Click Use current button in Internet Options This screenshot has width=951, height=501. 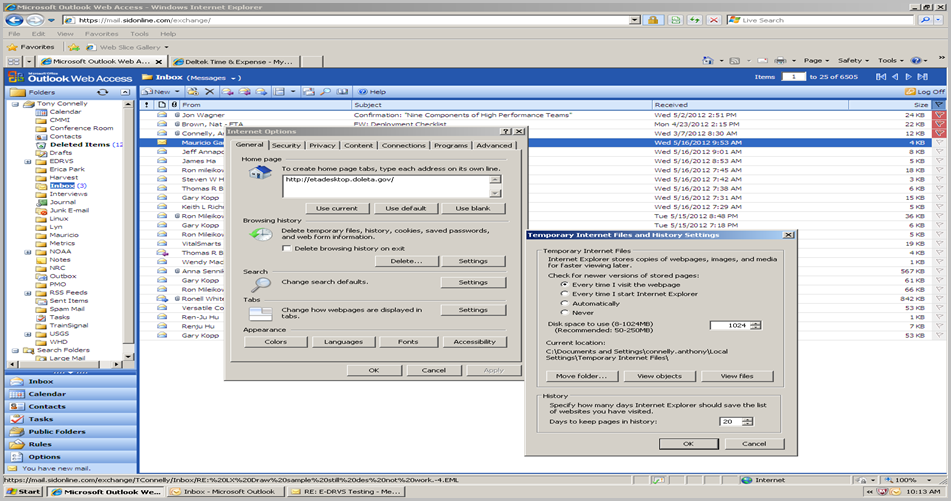[x=337, y=208]
